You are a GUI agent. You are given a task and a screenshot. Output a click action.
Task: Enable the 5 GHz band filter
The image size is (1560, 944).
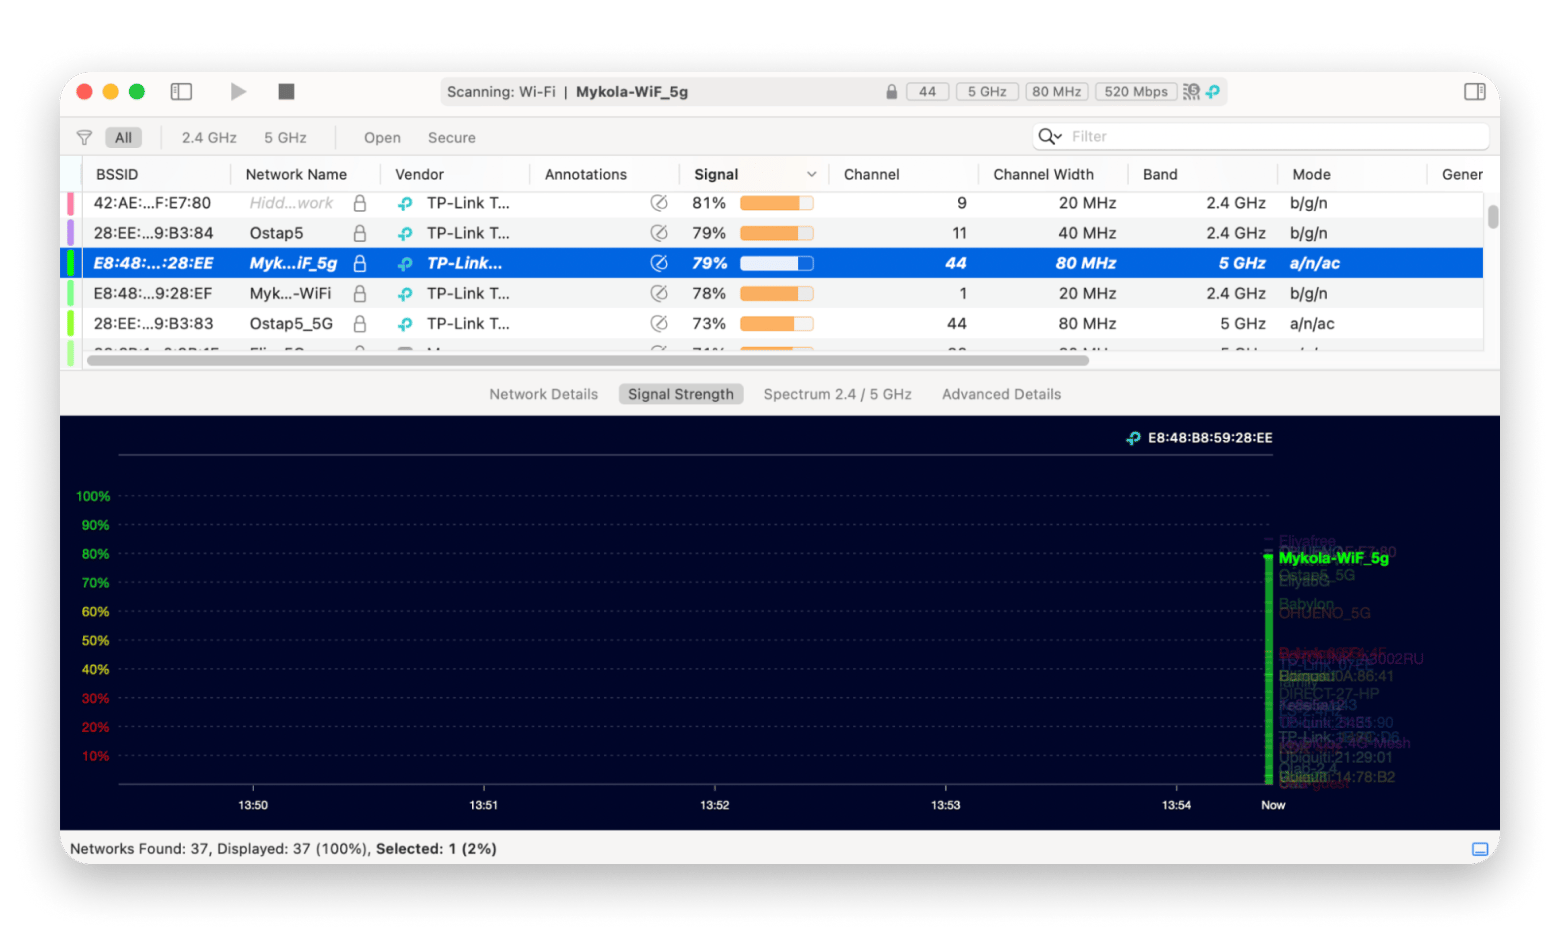coord(285,138)
